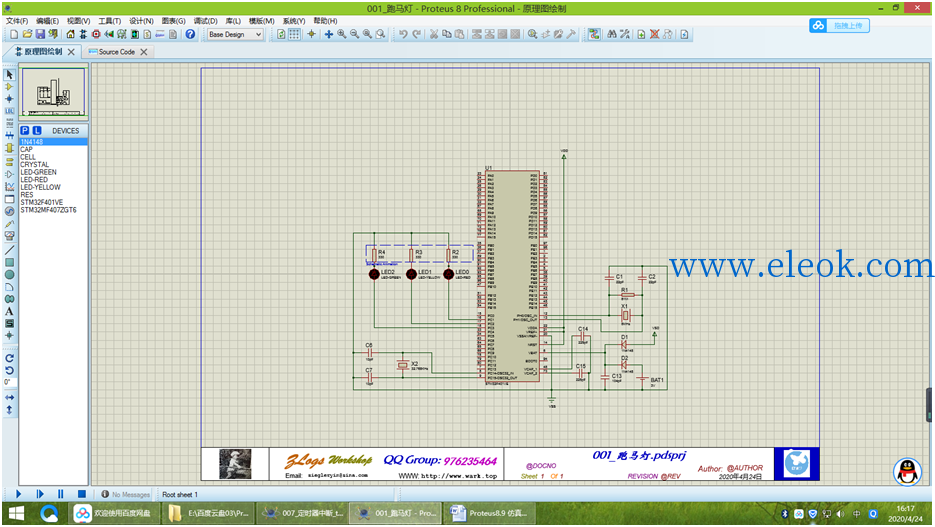This screenshot has height=527, width=935.
Task: Save the current project
Action: [40, 34]
